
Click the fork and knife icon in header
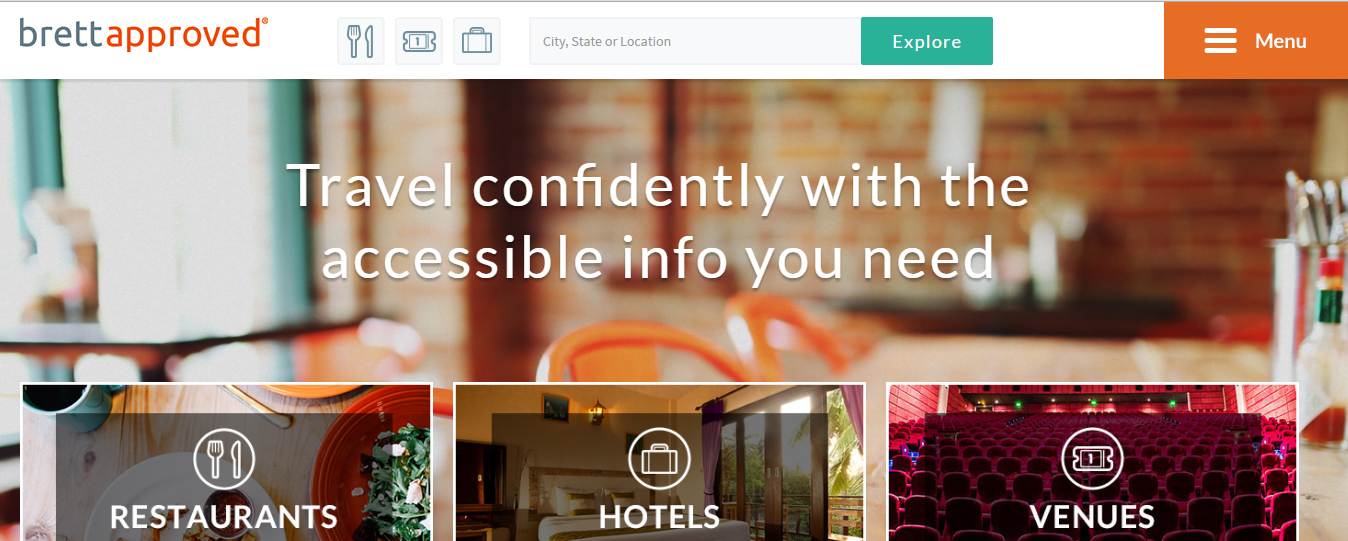click(x=360, y=41)
